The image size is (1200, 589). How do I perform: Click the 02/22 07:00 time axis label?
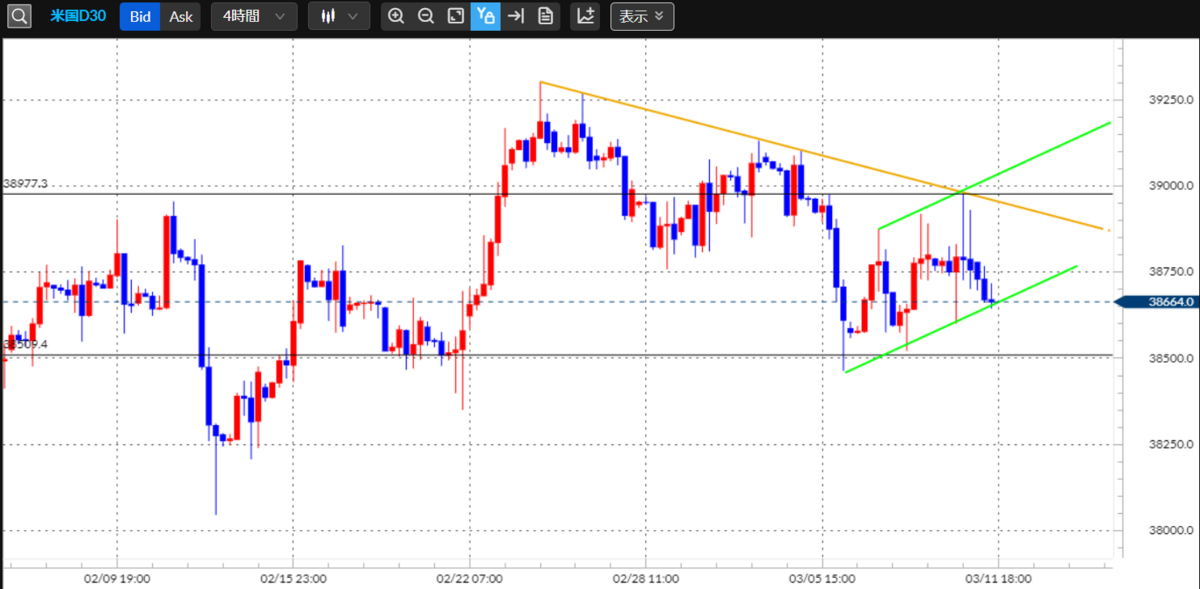[468, 578]
